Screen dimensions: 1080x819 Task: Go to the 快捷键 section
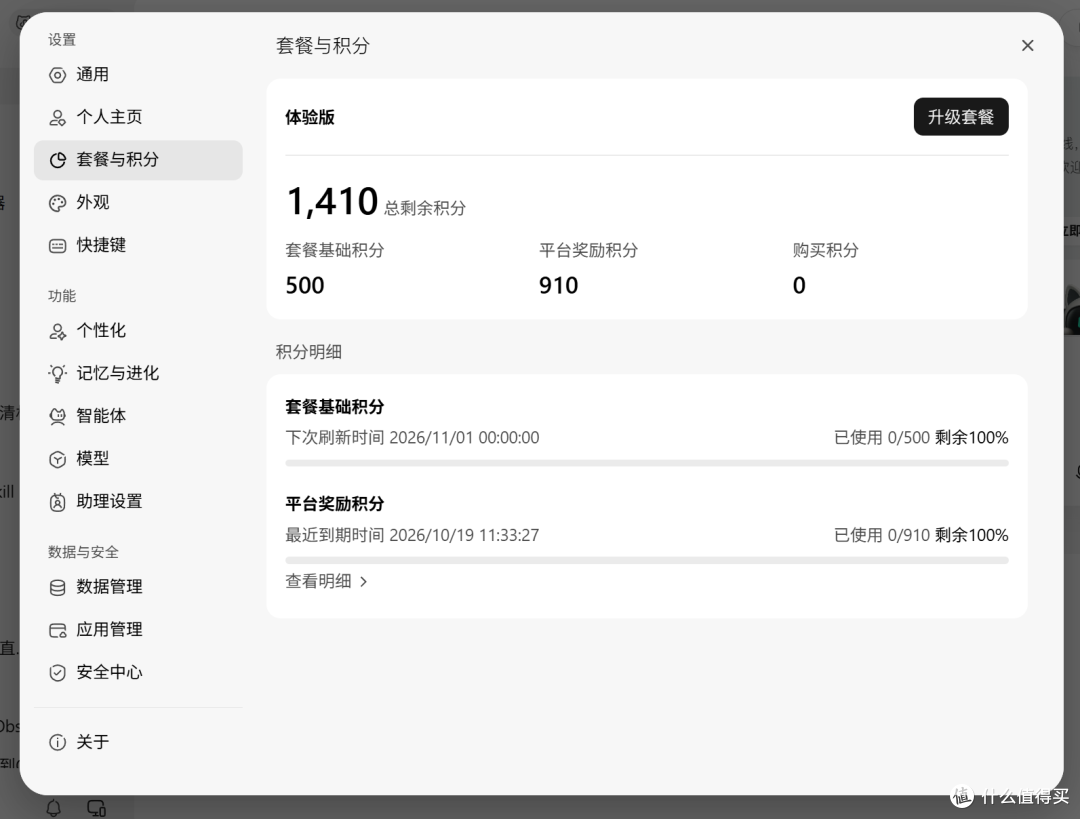(x=138, y=245)
